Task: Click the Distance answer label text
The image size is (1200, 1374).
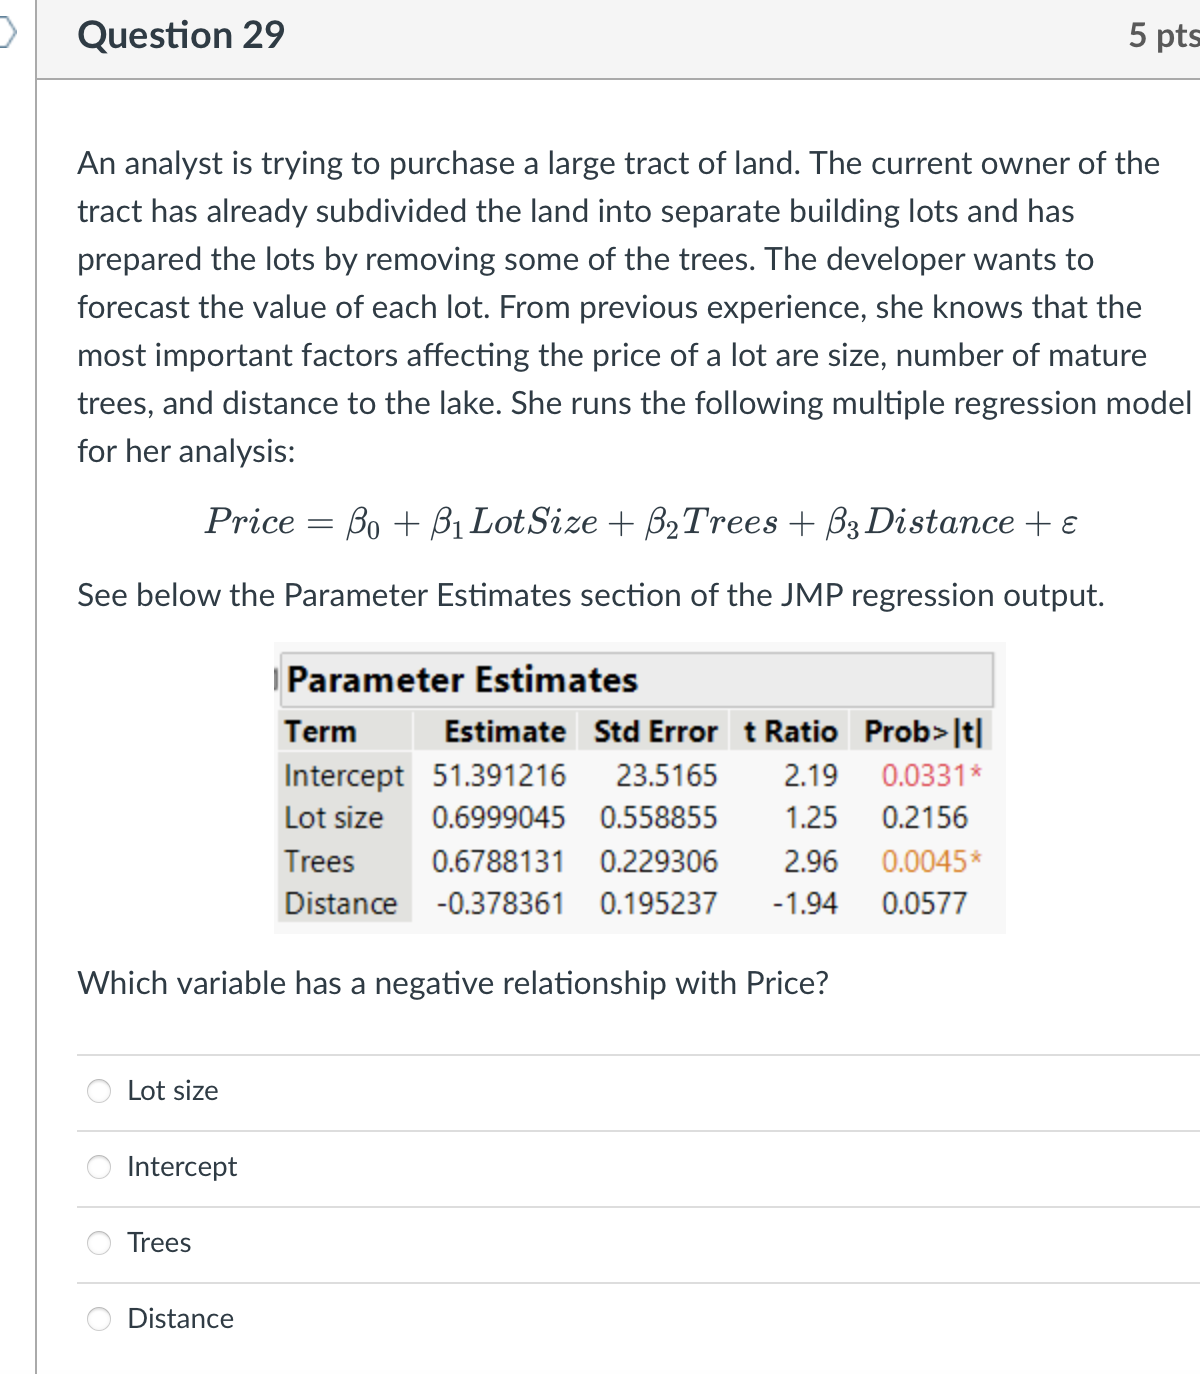Action: 180,1319
